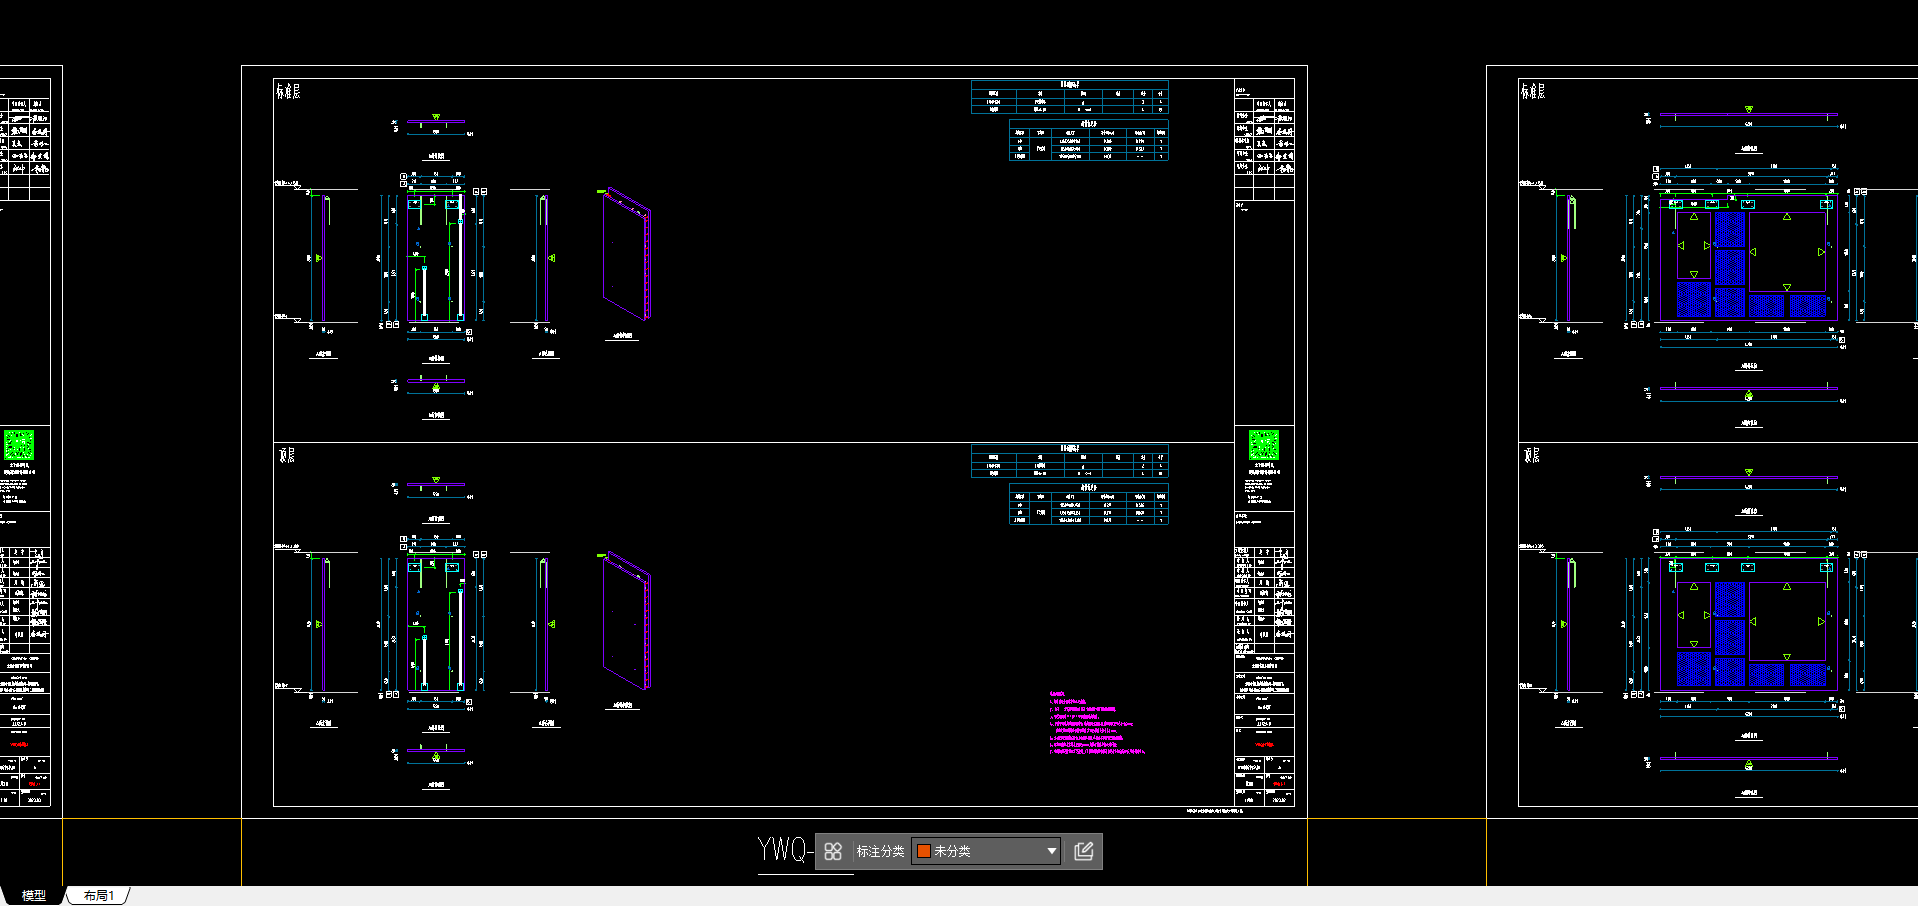Select the lower 3D isometric wall panel view
This screenshot has width=1918, height=906.
pyautogui.click(x=626, y=620)
